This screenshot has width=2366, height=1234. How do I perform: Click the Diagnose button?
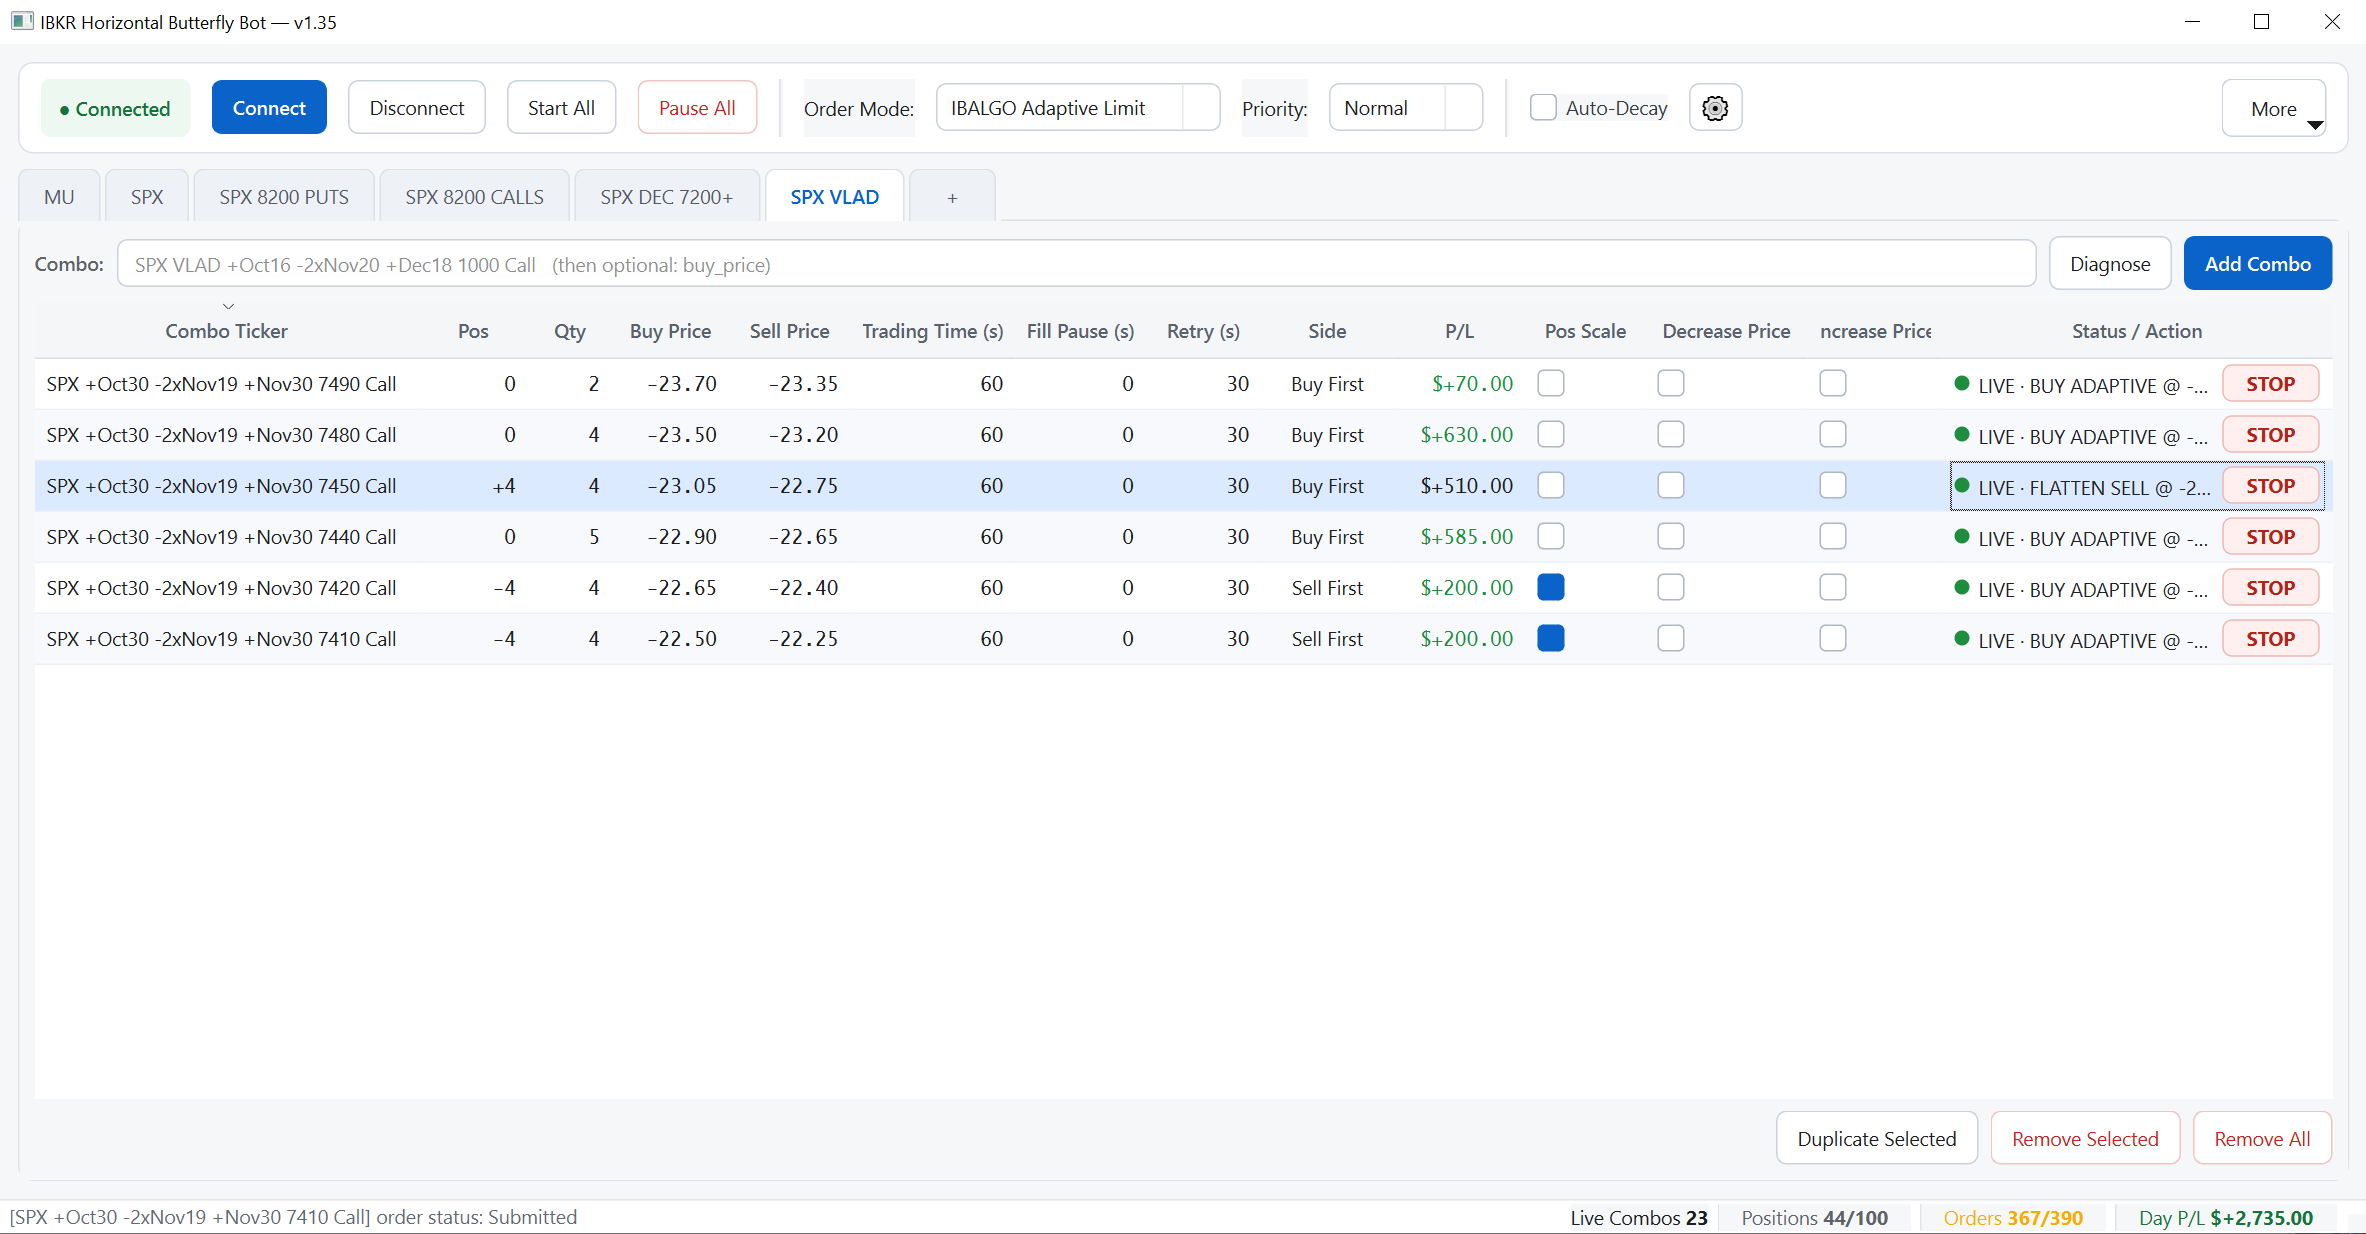pyautogui.click(x=2110, y=264)
